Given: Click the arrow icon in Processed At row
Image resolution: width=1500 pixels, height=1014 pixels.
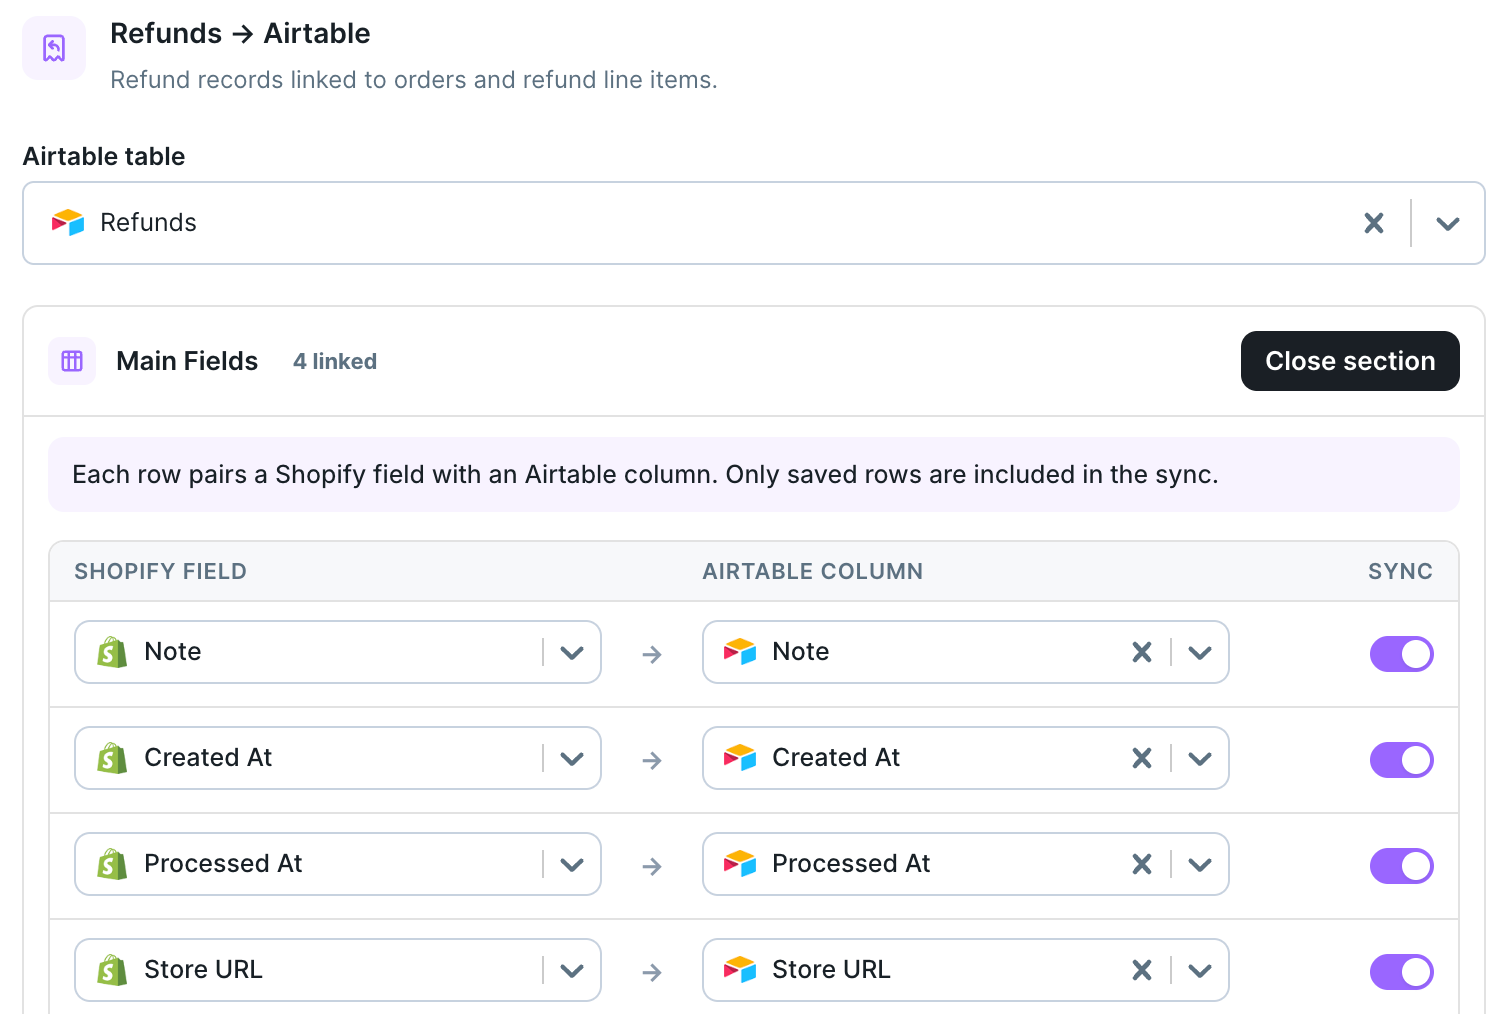Looking at the screenshot, I should coord(652,867).
